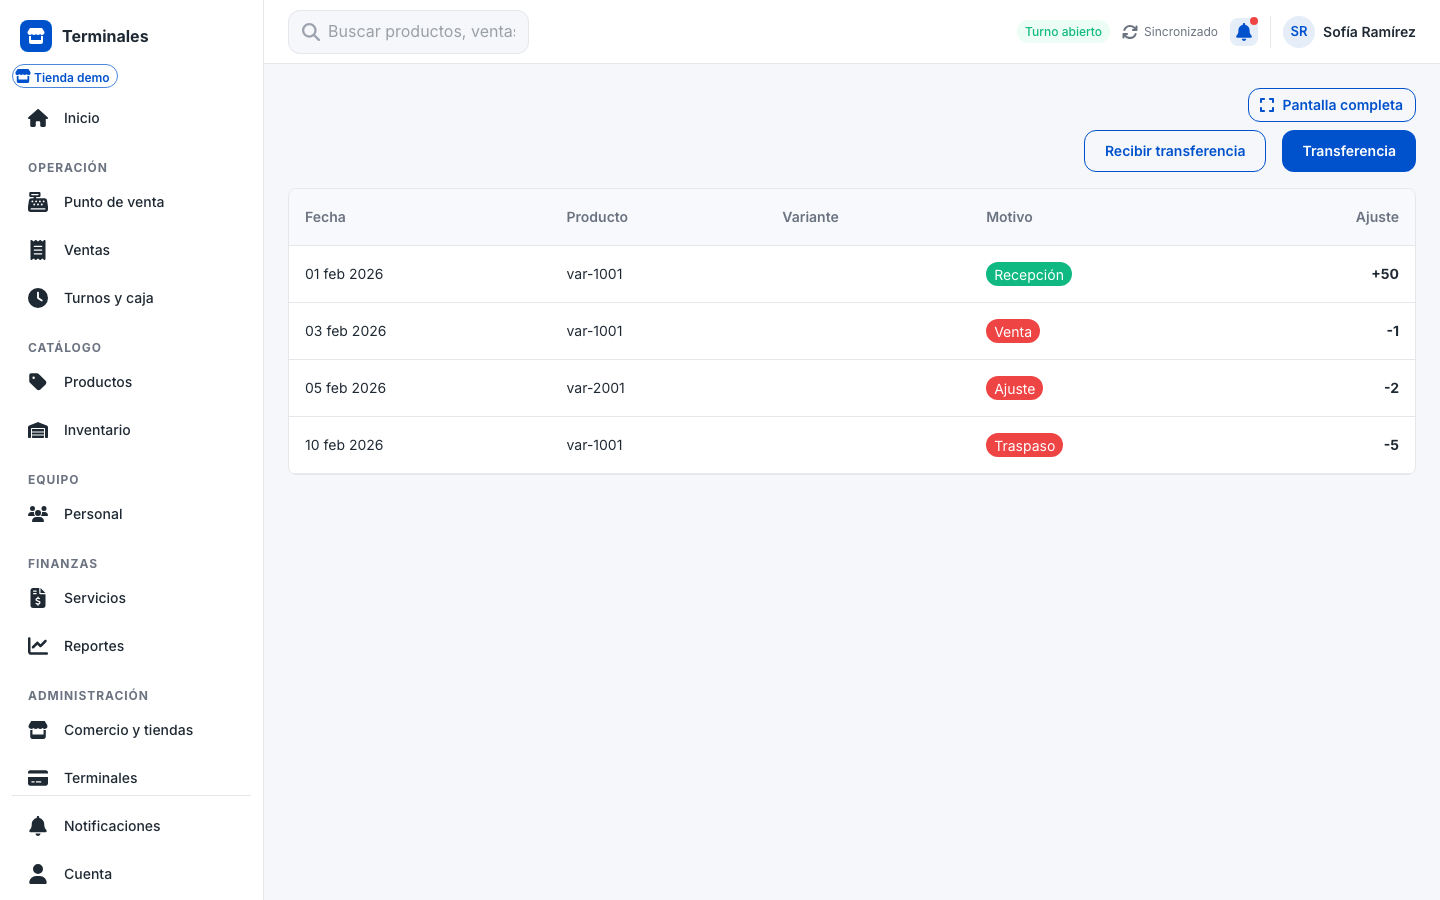Go to Servicios under Finanzas
Screen dimensions: 1440x900
tap(132, 598)
